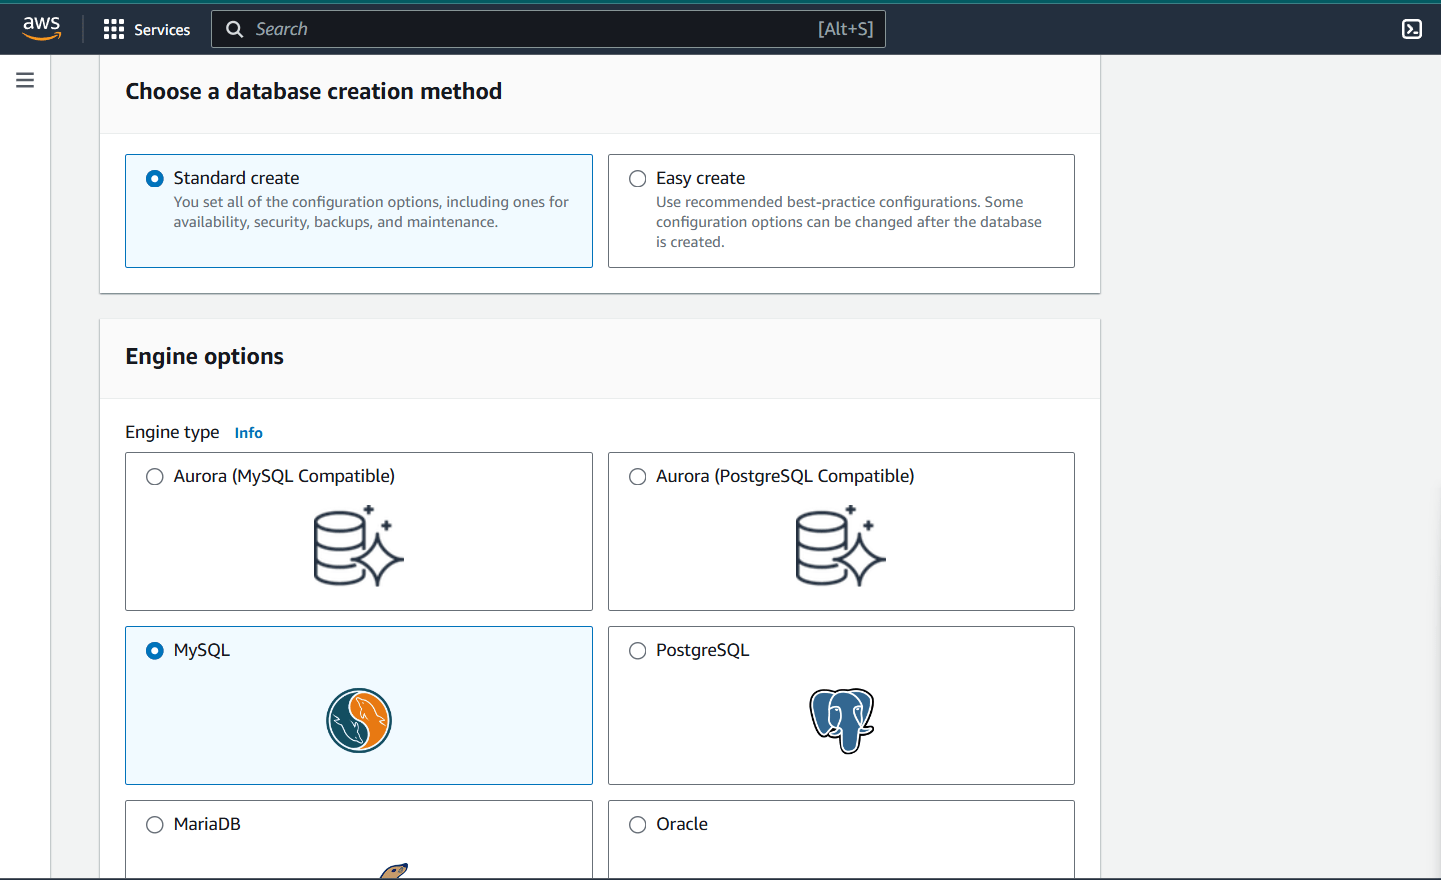Focus the AWS Search input field
The image size is (1441, 880).
548,29
